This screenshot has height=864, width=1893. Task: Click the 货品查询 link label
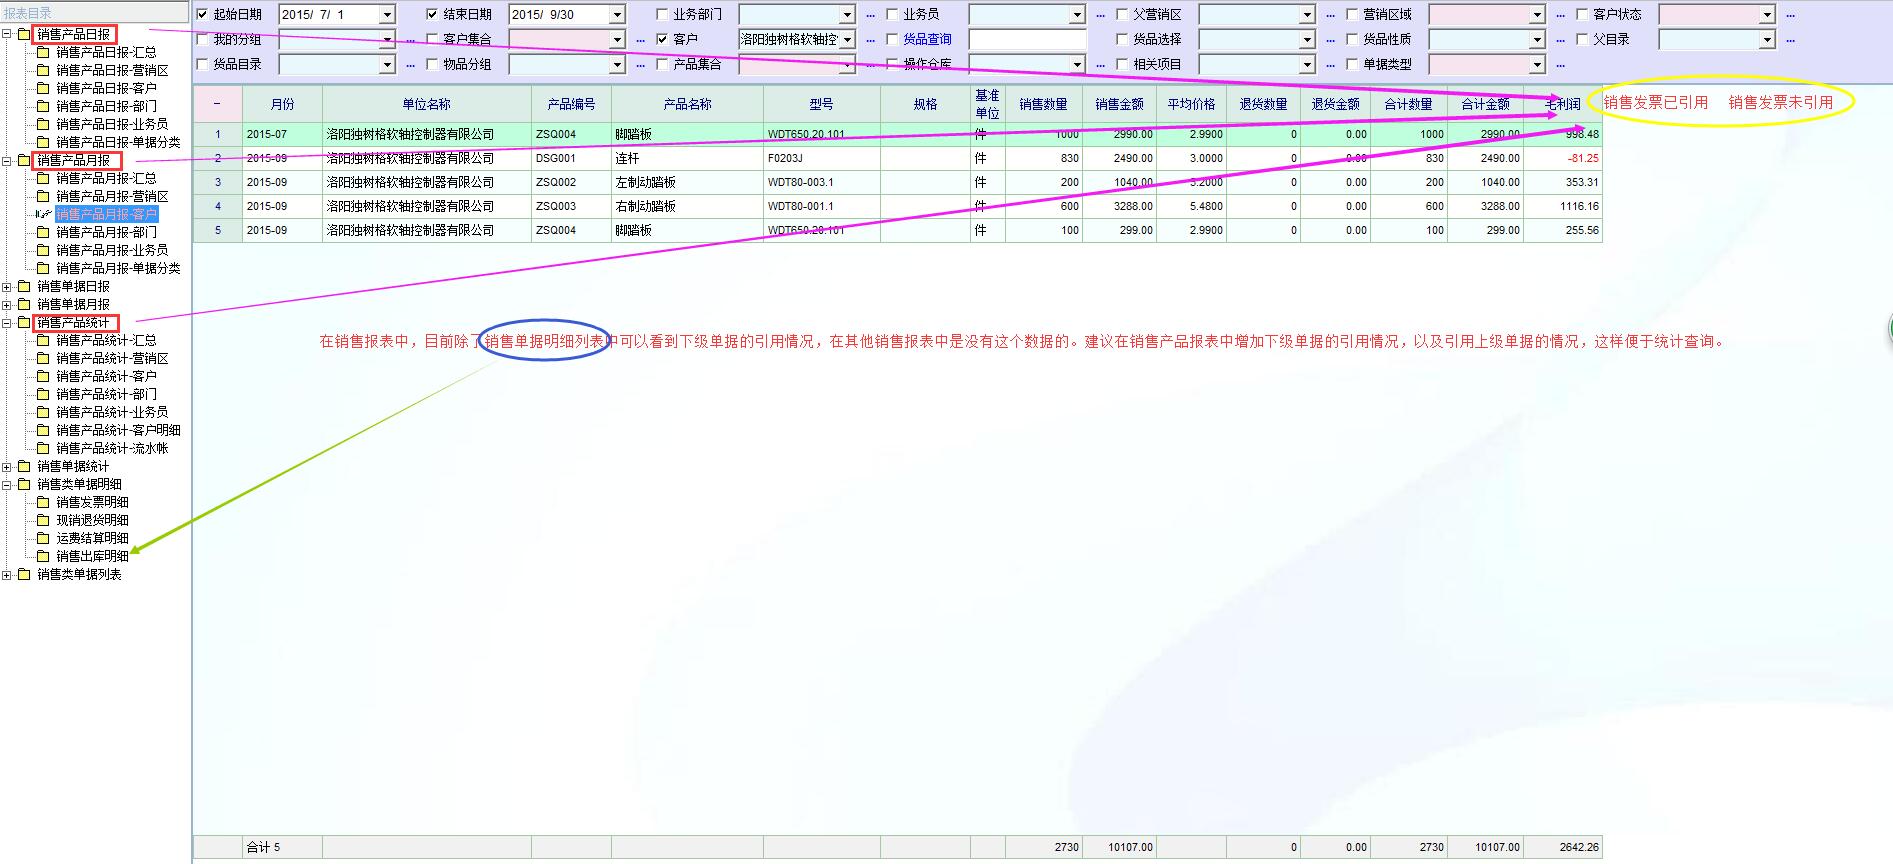tap(927, 39)
